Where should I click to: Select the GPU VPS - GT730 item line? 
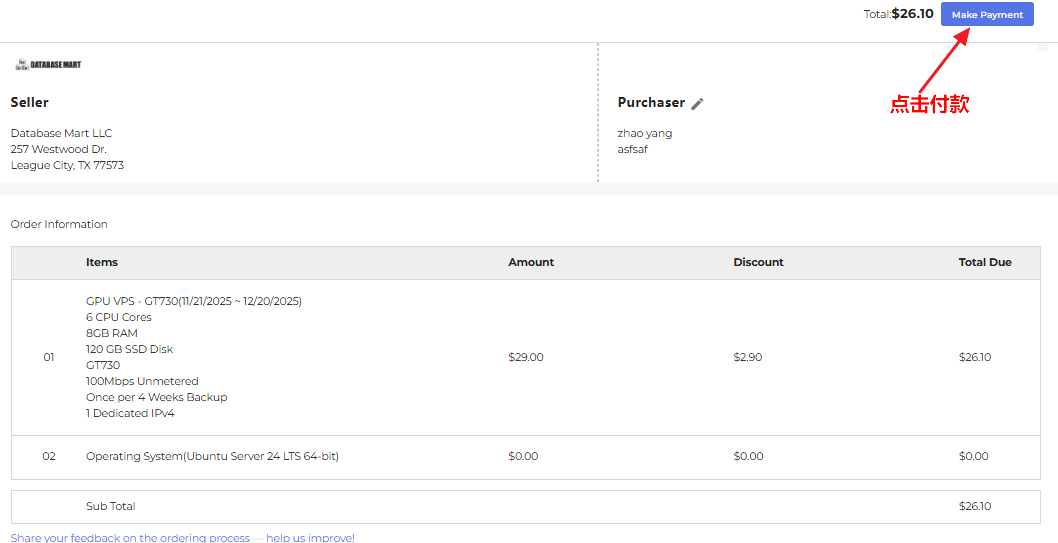[193, 301]
